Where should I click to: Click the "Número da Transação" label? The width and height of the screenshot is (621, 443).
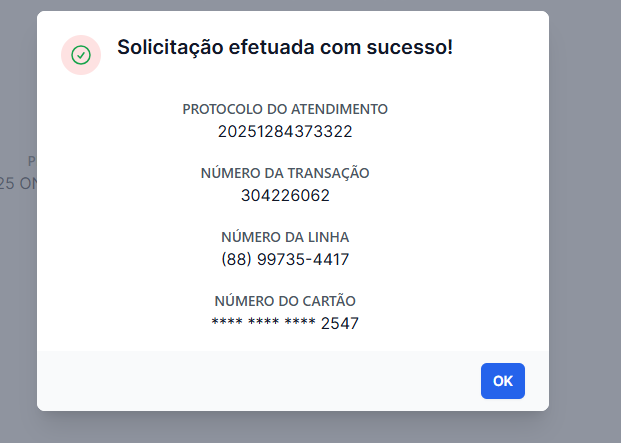(x=285, y=172)
